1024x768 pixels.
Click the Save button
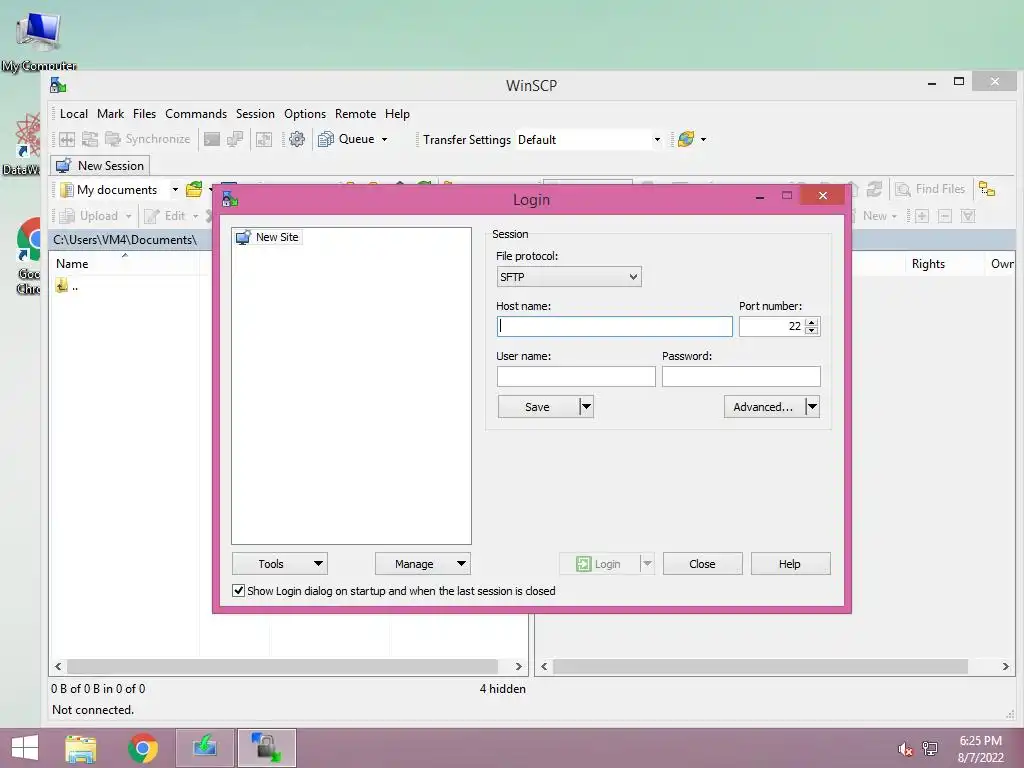[537, 407]
